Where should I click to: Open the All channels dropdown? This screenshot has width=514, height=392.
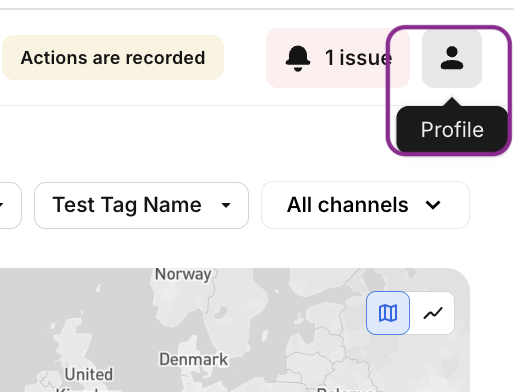(365, 205)
